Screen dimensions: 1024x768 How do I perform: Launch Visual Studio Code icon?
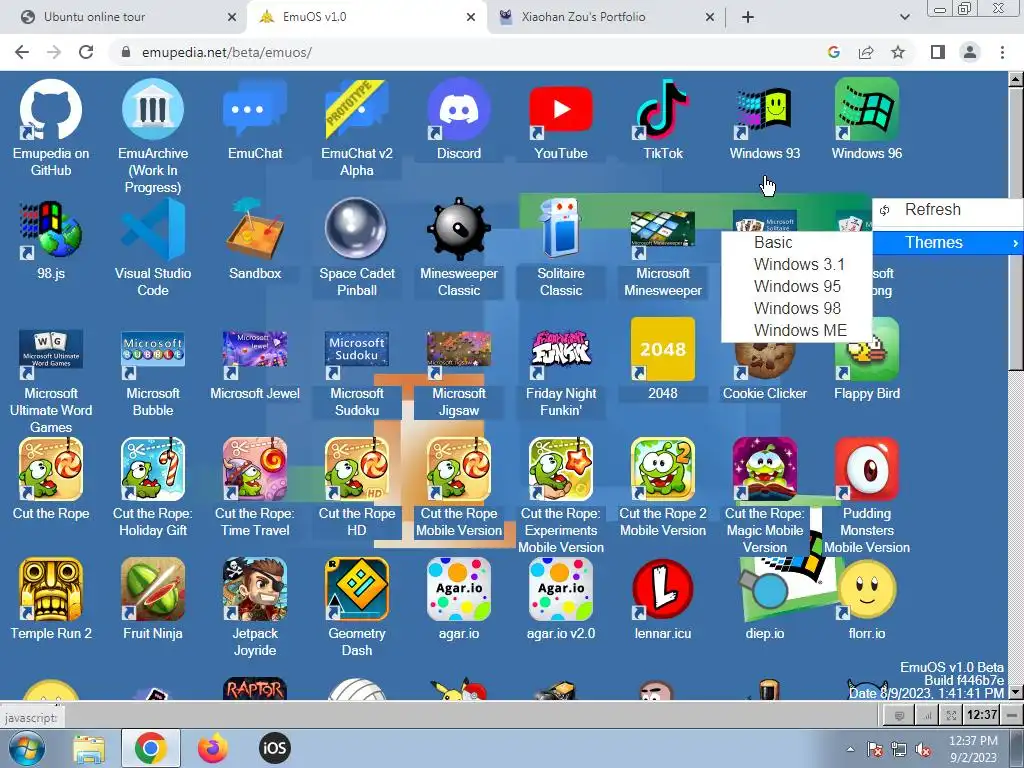pos(153,230)
